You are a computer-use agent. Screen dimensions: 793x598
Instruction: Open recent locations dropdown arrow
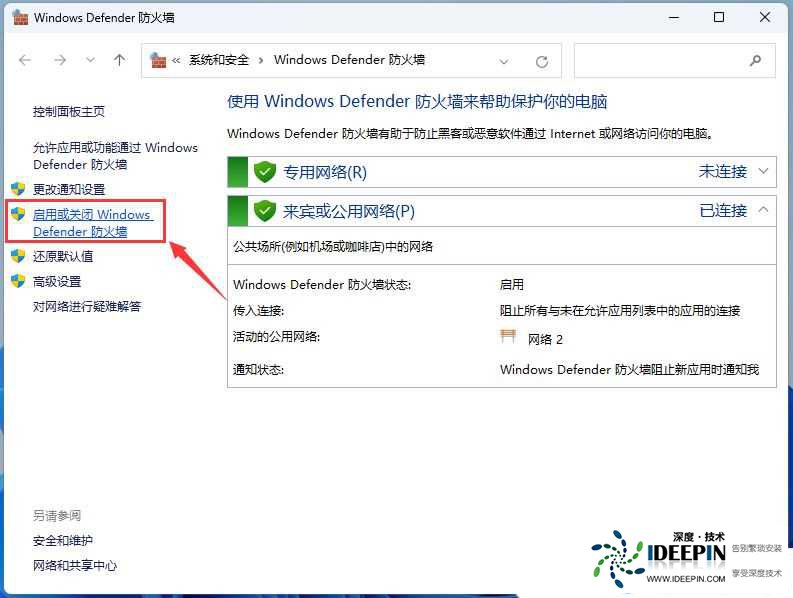[91, 61]
